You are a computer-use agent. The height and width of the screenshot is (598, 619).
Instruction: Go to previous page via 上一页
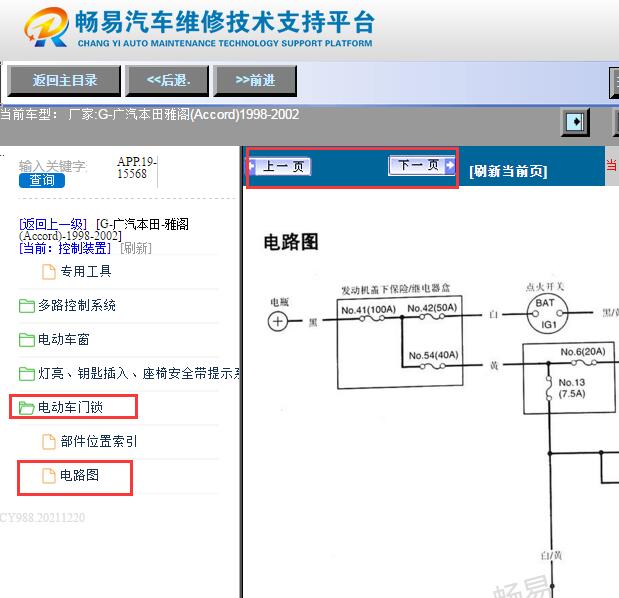tap(279, 166)
